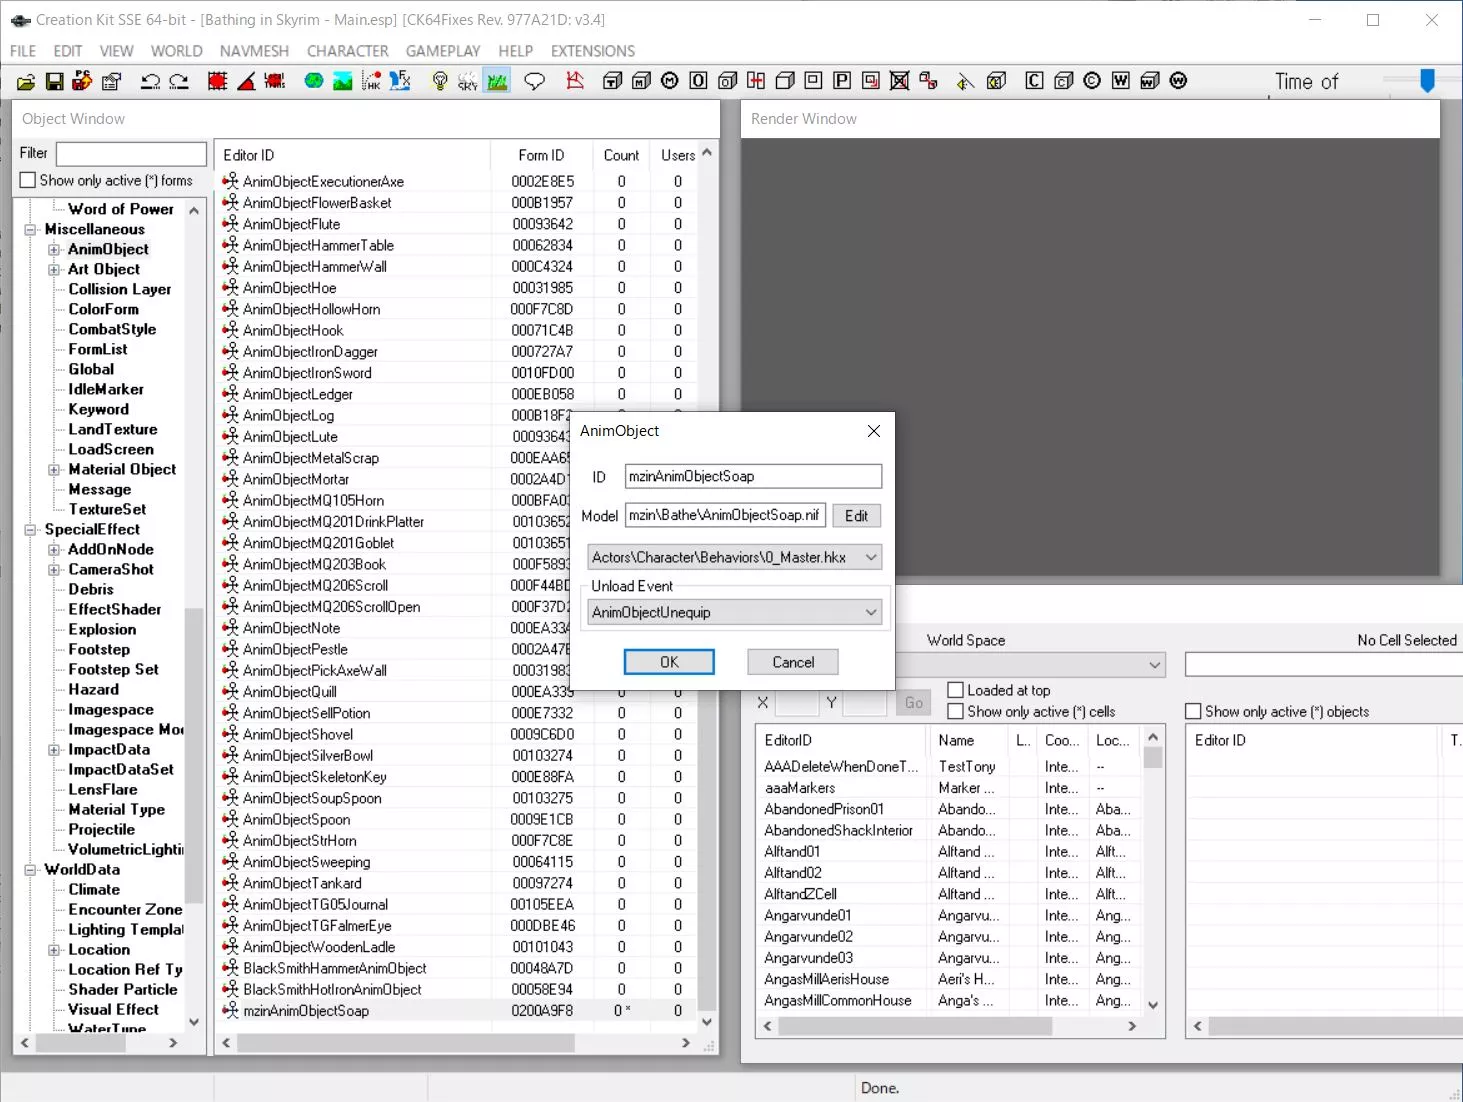Select the AnimObjectFlute row
Viewport: 1463px width, 1102px height.
click(455, 224)
